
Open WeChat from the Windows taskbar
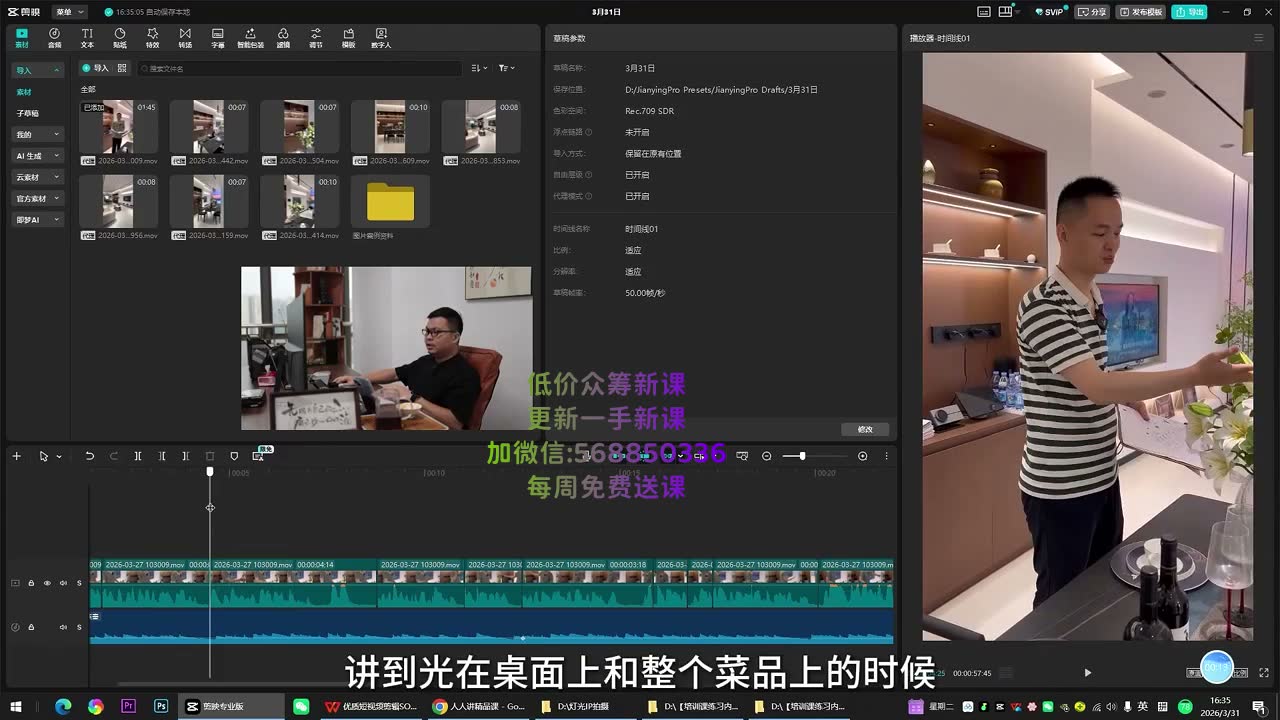(301, 706)
